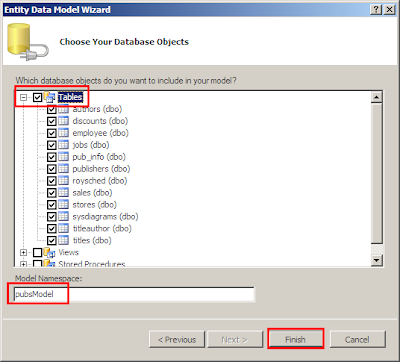Click the employee table icon

64,133
